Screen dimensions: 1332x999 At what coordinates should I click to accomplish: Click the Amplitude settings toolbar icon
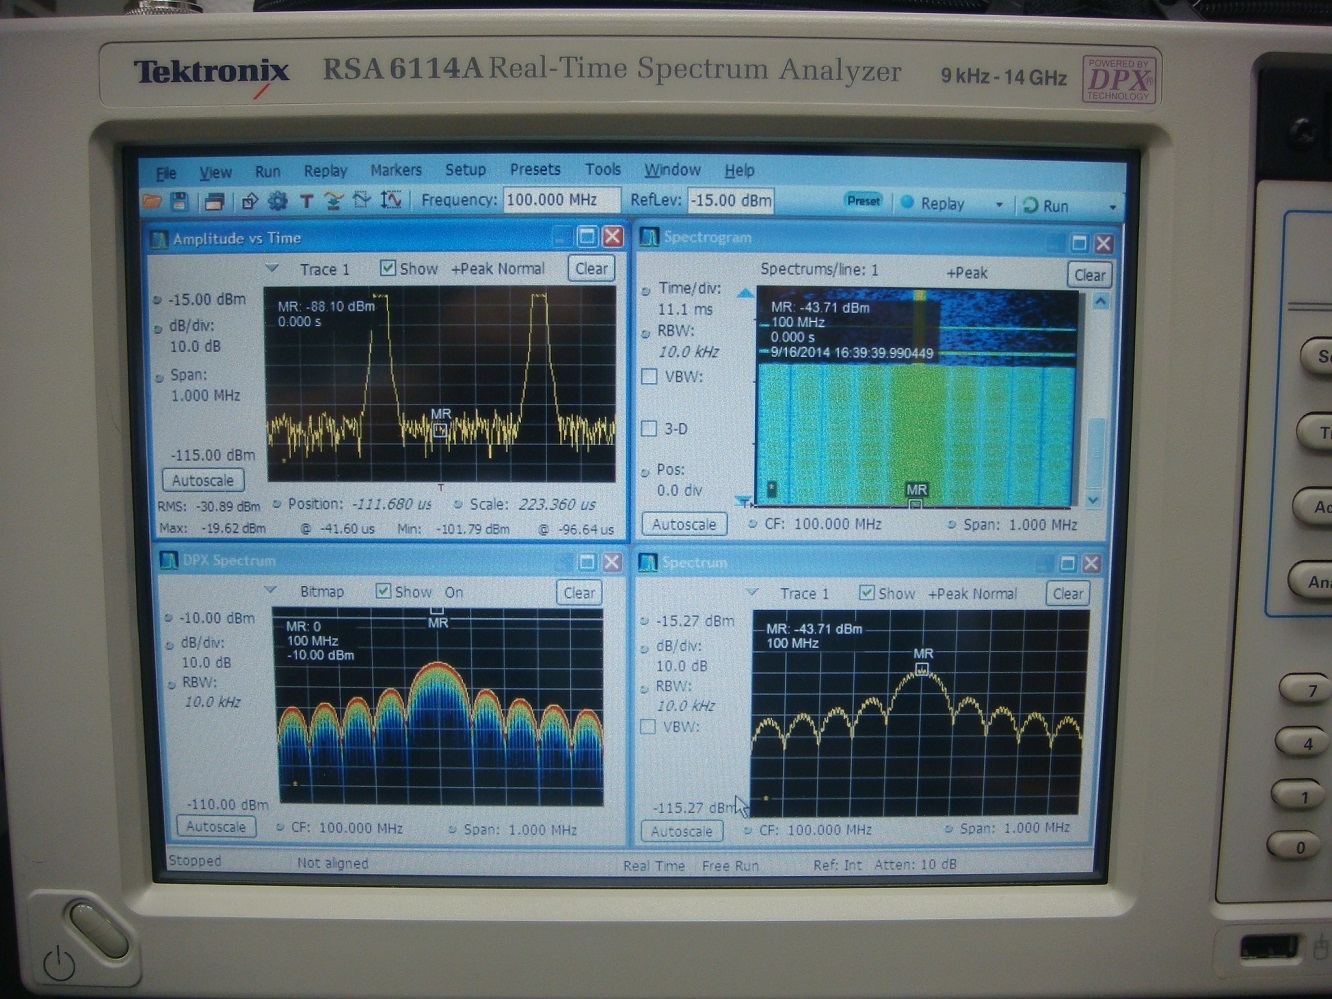[x=362, y=201]
